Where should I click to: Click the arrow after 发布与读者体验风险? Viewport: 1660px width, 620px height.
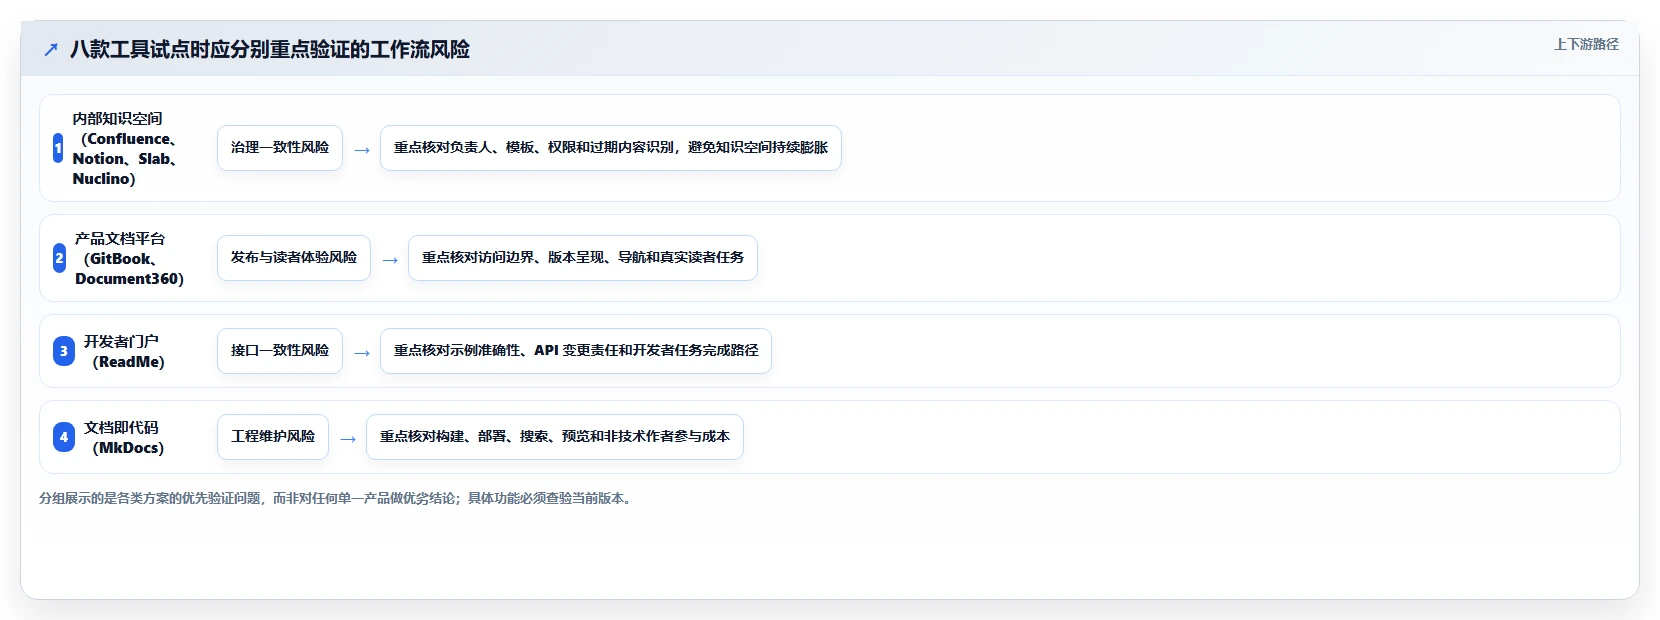click(390, 260)
